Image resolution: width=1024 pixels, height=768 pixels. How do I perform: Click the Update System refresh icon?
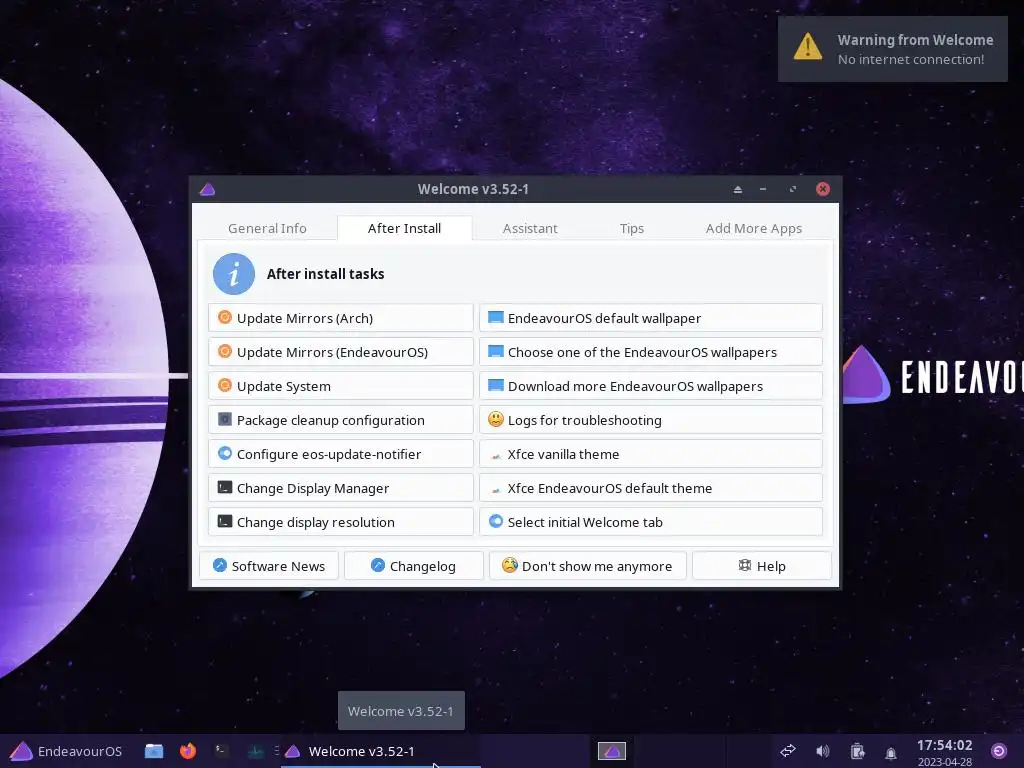225,385
